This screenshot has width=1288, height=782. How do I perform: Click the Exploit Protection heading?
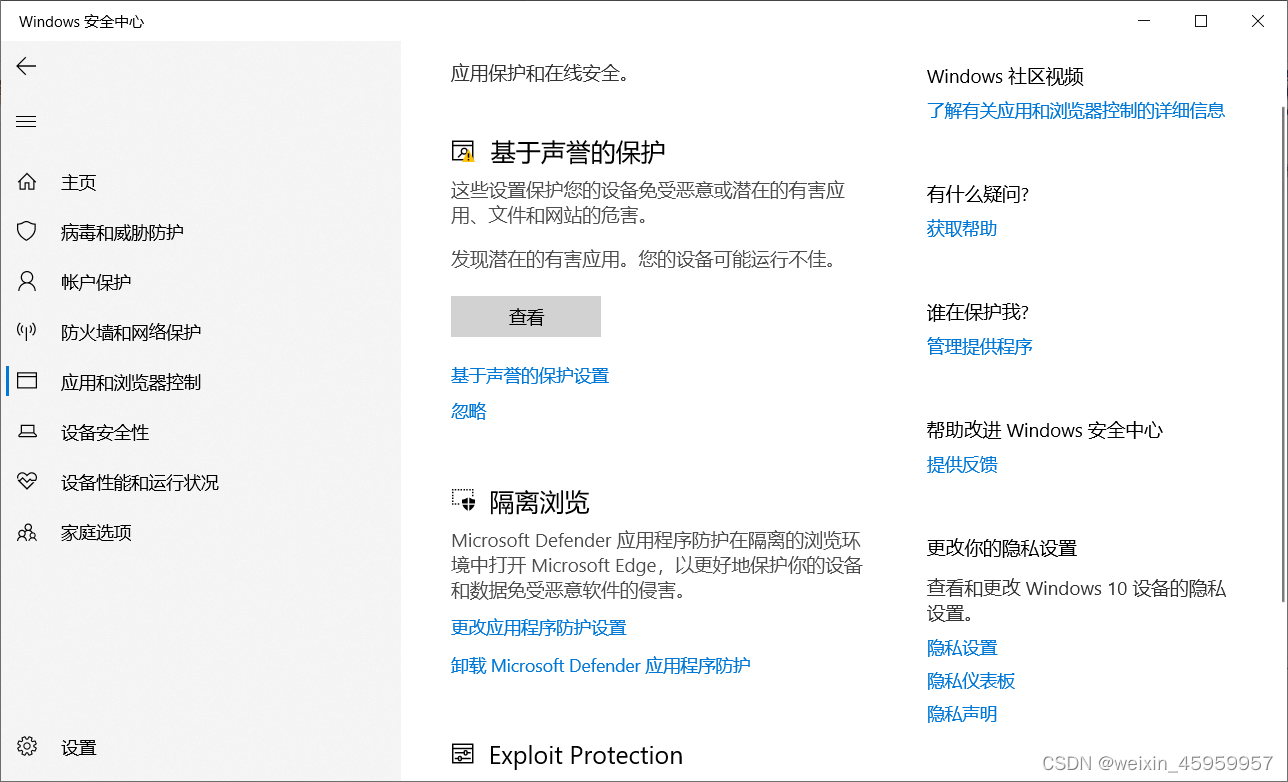[586, 755]
